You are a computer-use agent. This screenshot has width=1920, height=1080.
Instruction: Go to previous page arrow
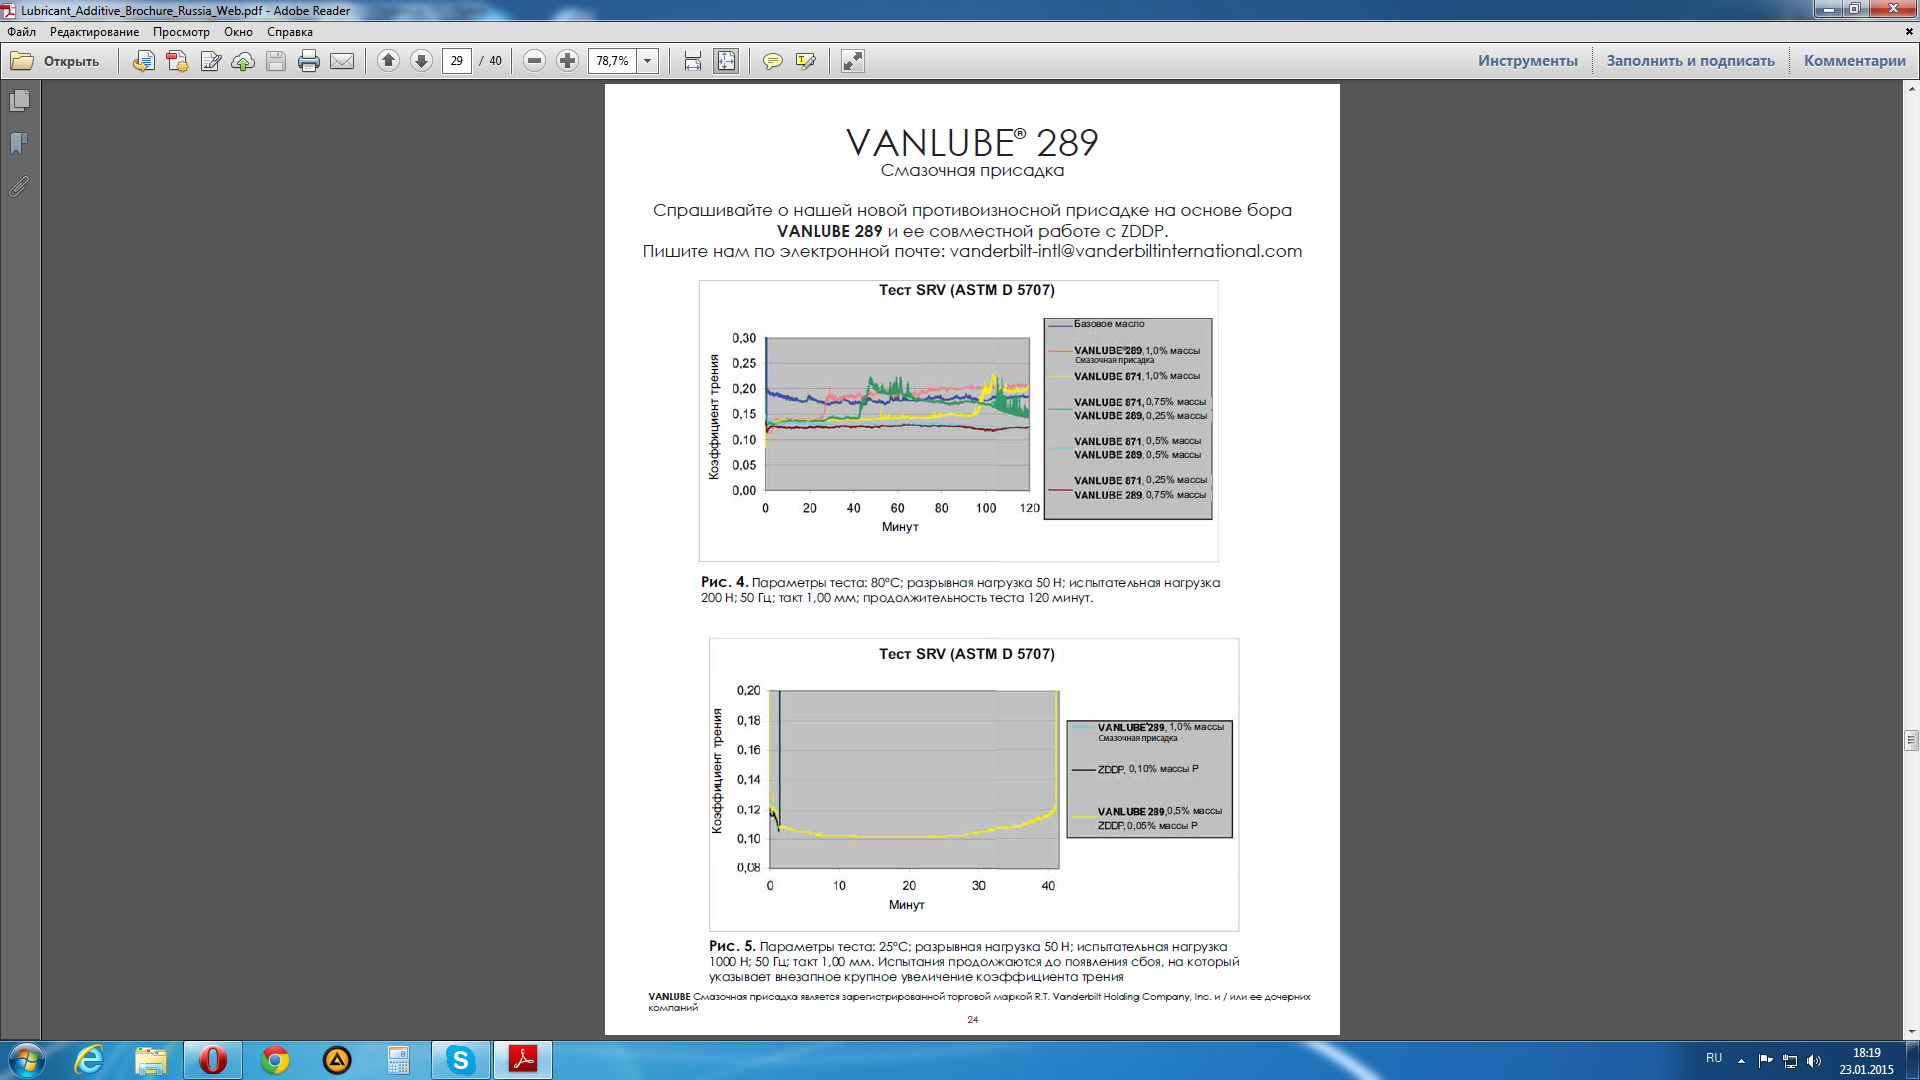click(388, 61)
